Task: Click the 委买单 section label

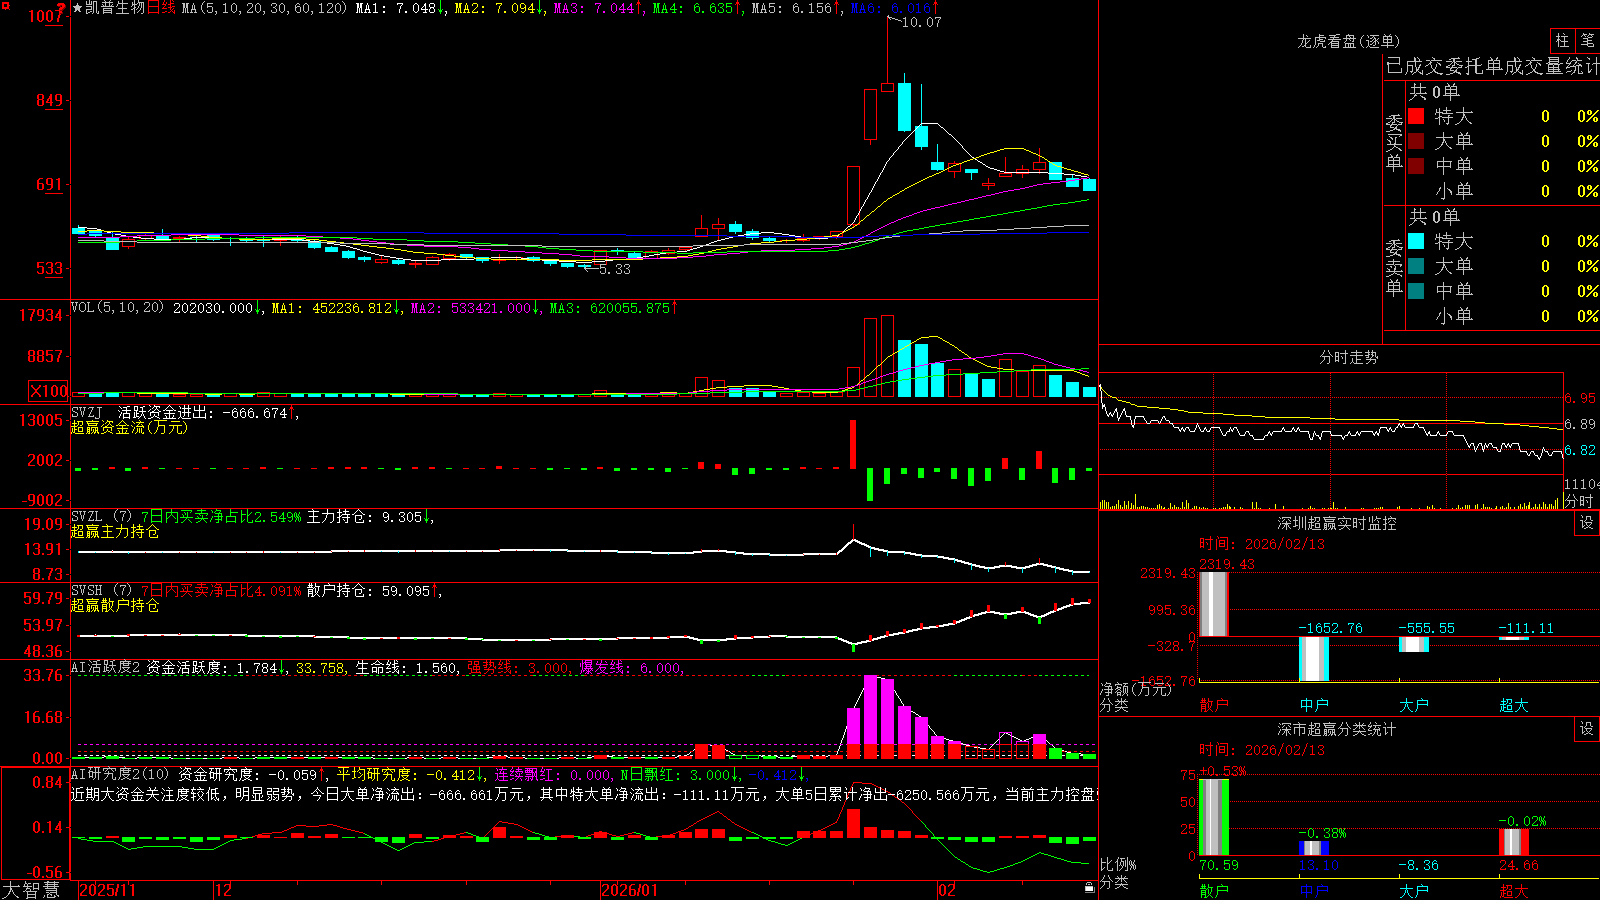Action: tap(1394, 141)
